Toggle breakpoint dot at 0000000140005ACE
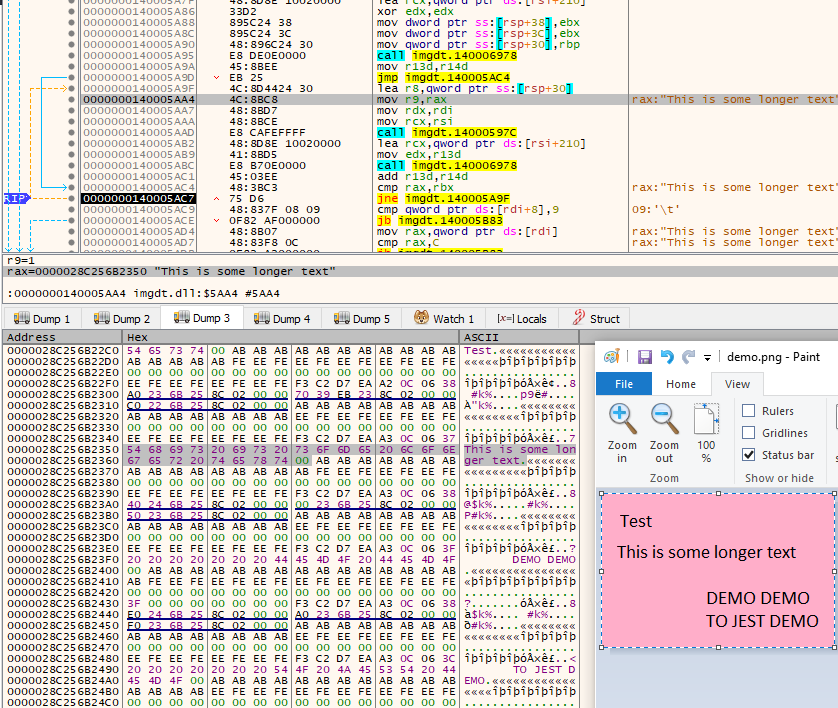The image size is (838, 708). (72, 220)
